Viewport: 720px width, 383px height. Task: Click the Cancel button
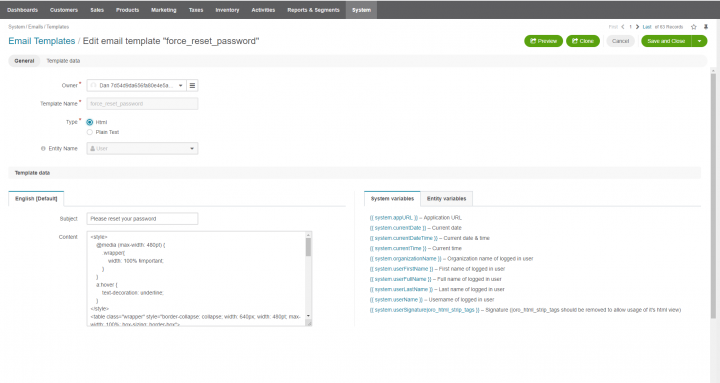[620, 41]
